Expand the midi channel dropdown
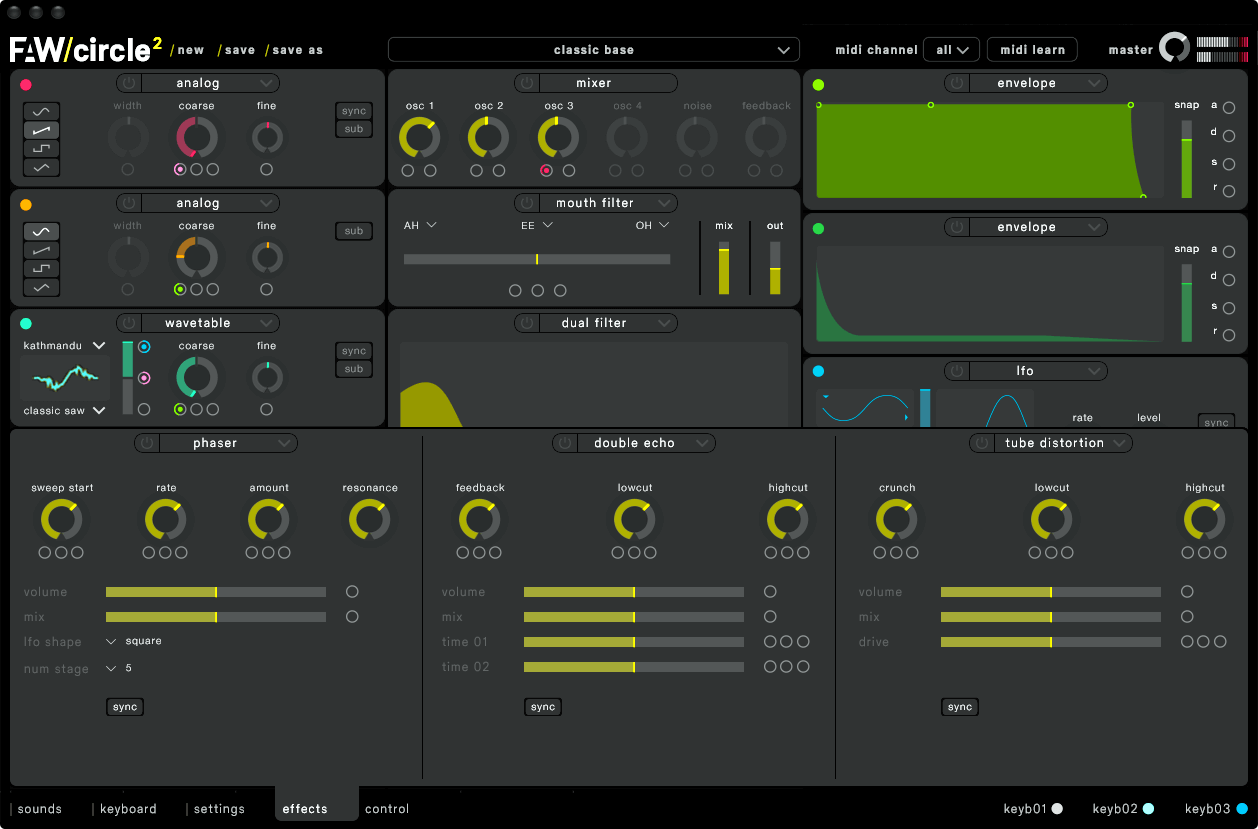1258x829 pixels. (951, 50)
